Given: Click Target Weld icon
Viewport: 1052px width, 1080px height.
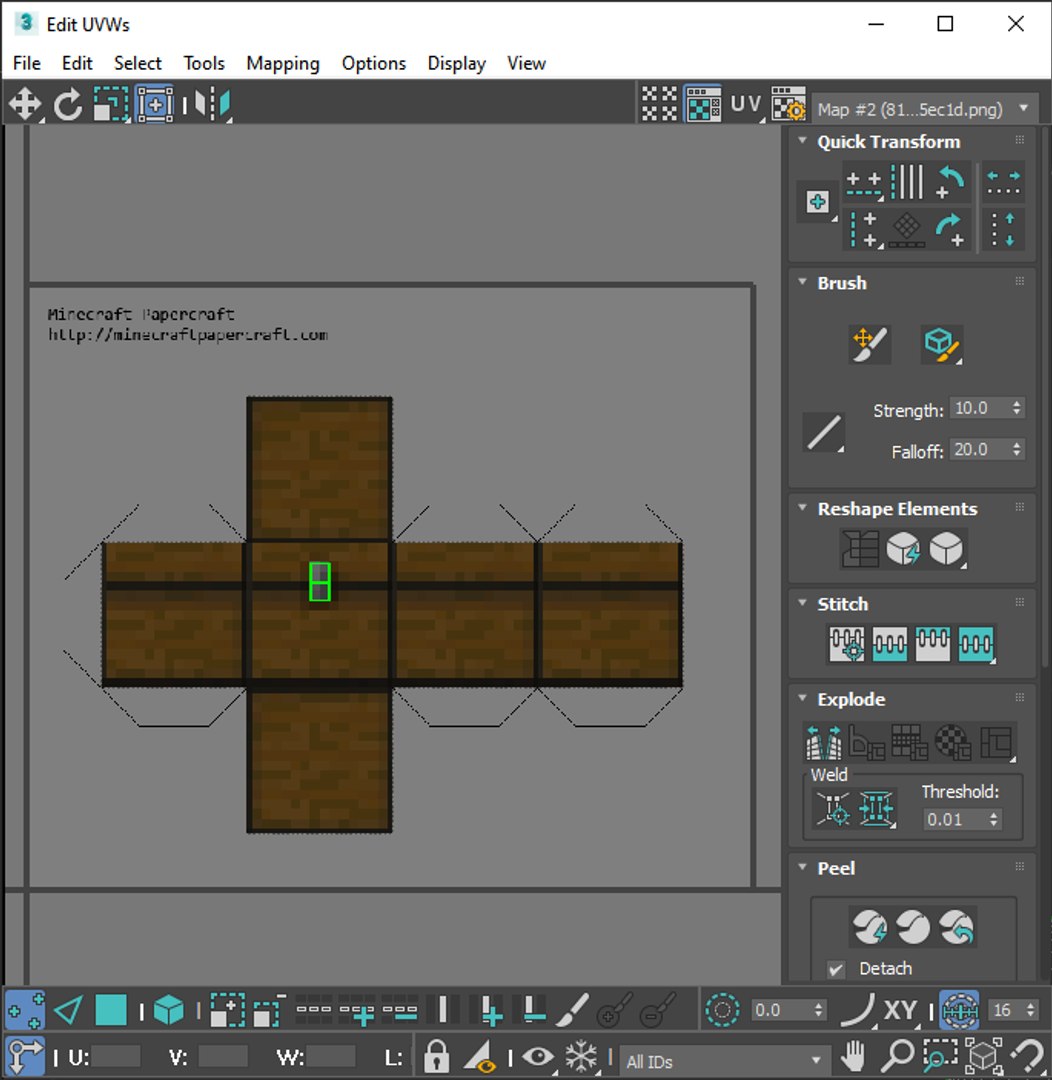Looking at the screenshot, I should pos(832,808).
